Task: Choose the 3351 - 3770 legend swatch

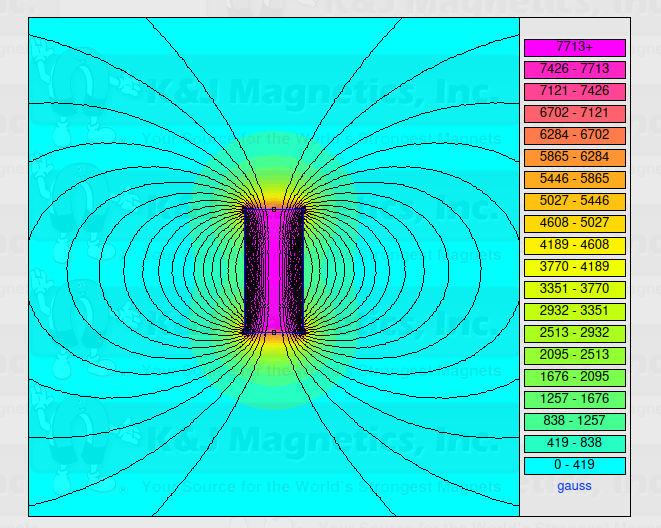Action: click(575, 289)
